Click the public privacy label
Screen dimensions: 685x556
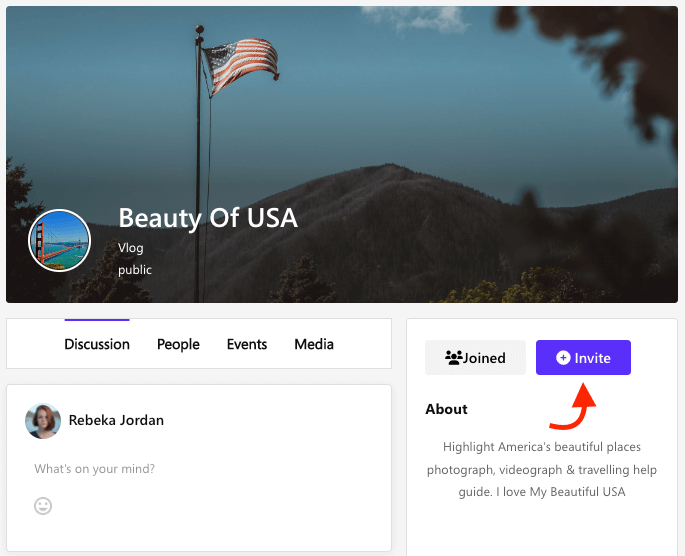pyautogui.click(x=135, y=270)
